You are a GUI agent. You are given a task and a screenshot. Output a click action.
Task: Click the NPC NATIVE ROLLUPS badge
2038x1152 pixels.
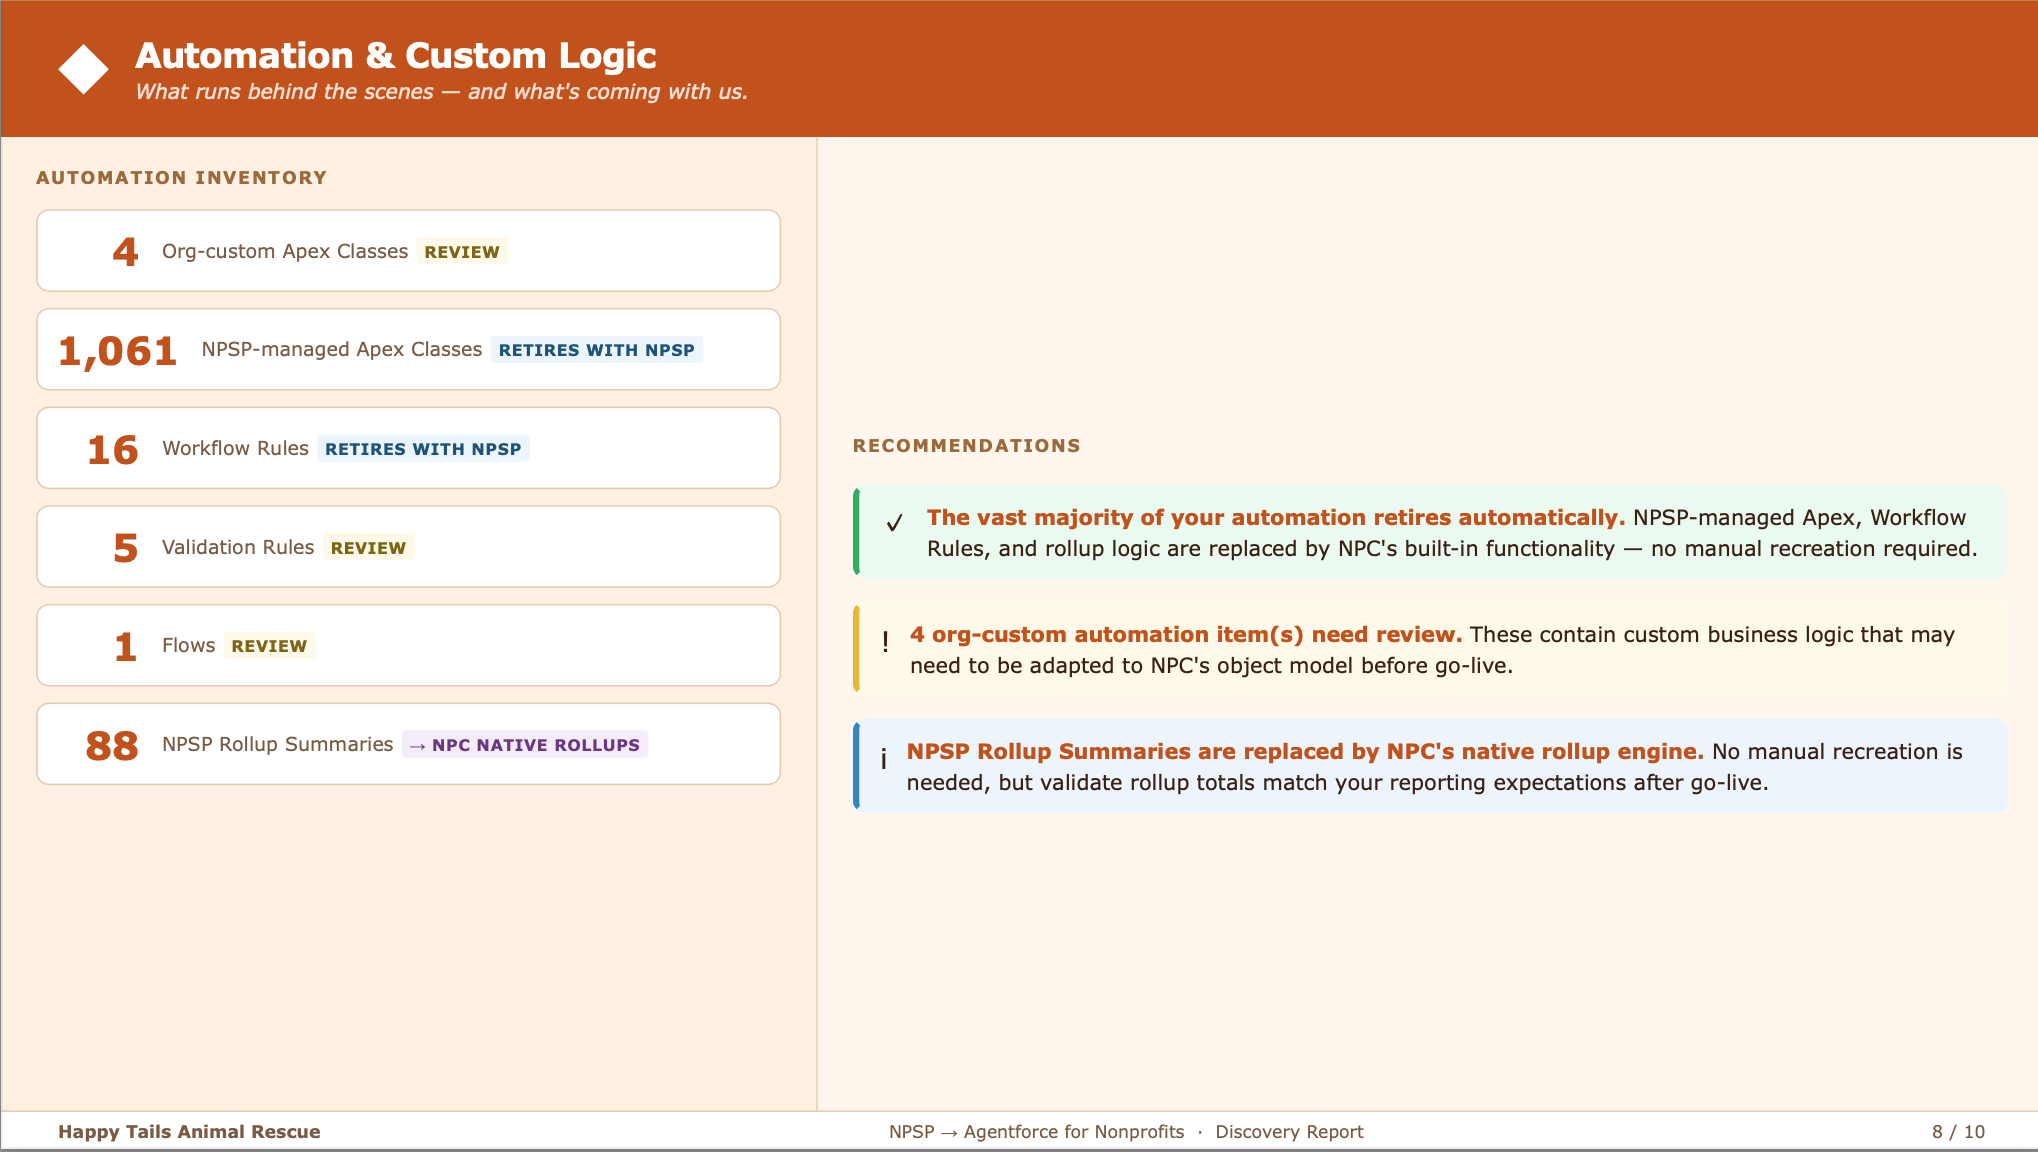point(525,745)
